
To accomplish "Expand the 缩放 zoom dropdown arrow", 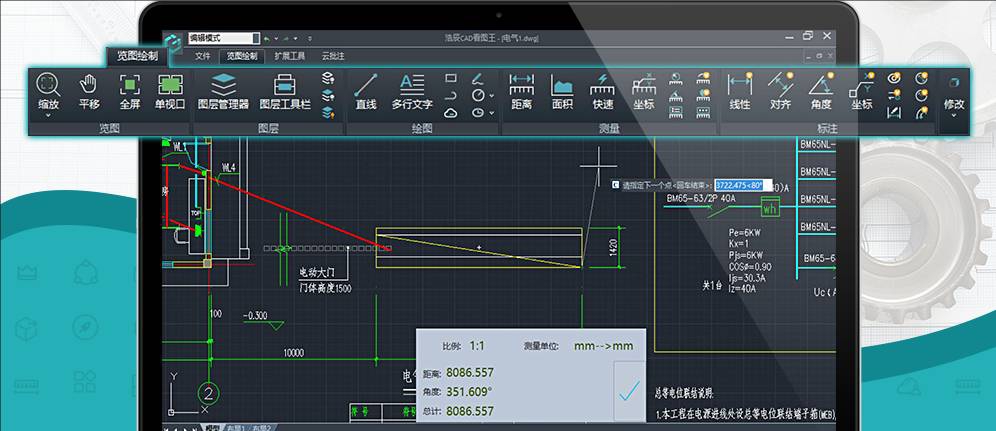I will click(48, 116).
